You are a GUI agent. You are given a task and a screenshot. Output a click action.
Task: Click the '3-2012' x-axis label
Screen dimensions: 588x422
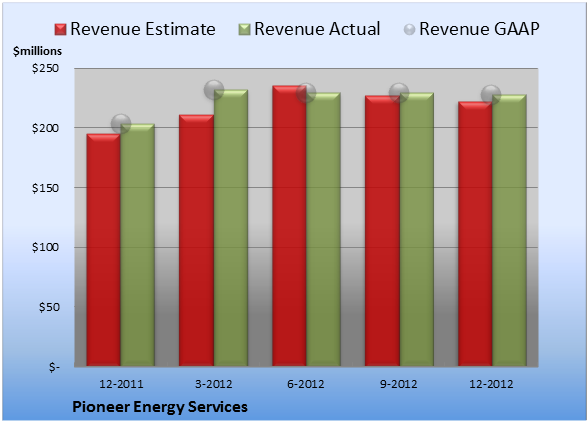pos(214,384)
